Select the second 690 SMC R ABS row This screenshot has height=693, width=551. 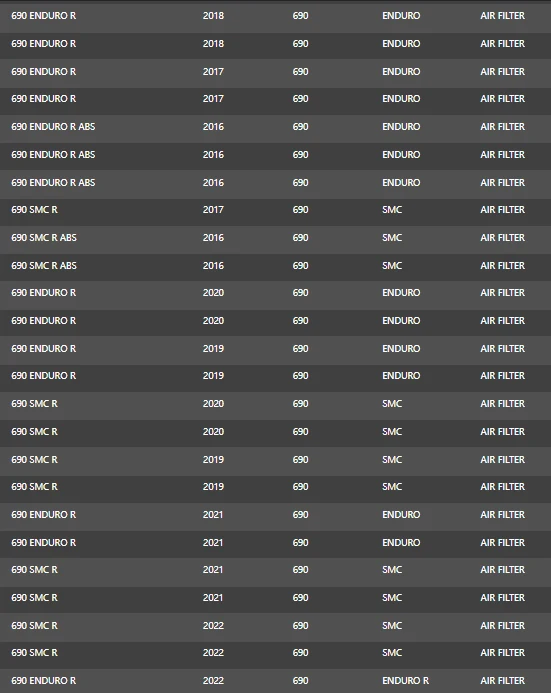tap(275, 266)
